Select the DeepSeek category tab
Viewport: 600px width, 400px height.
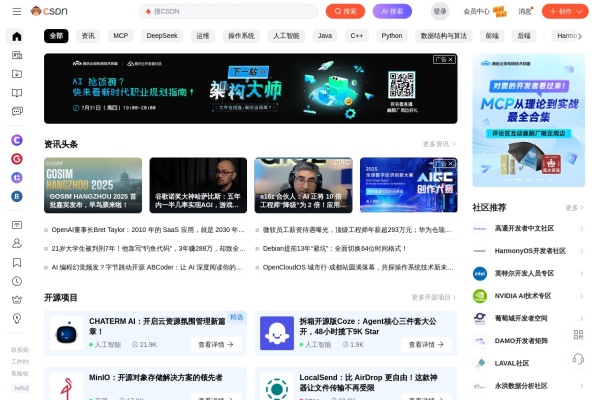point(162,36)
